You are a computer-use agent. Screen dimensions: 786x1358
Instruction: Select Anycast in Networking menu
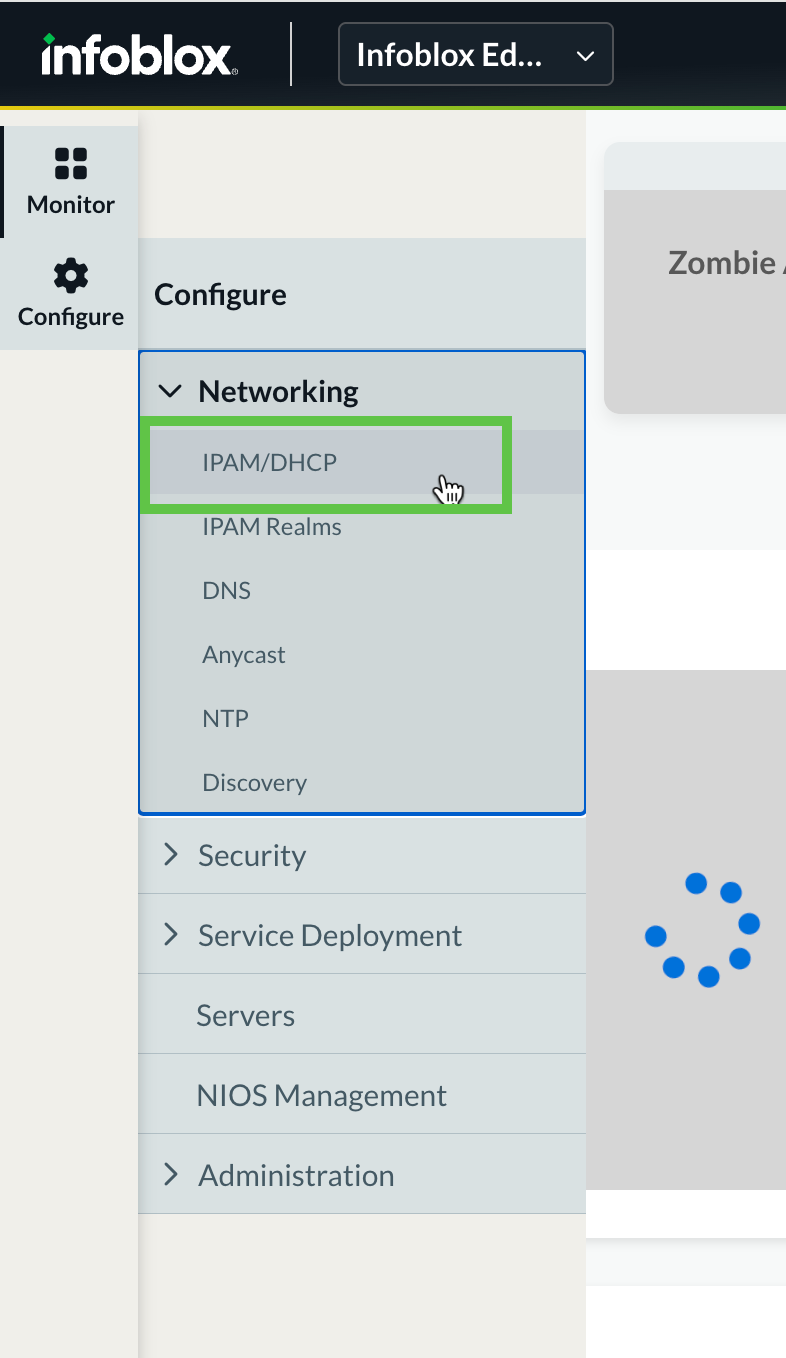[244, 655]
